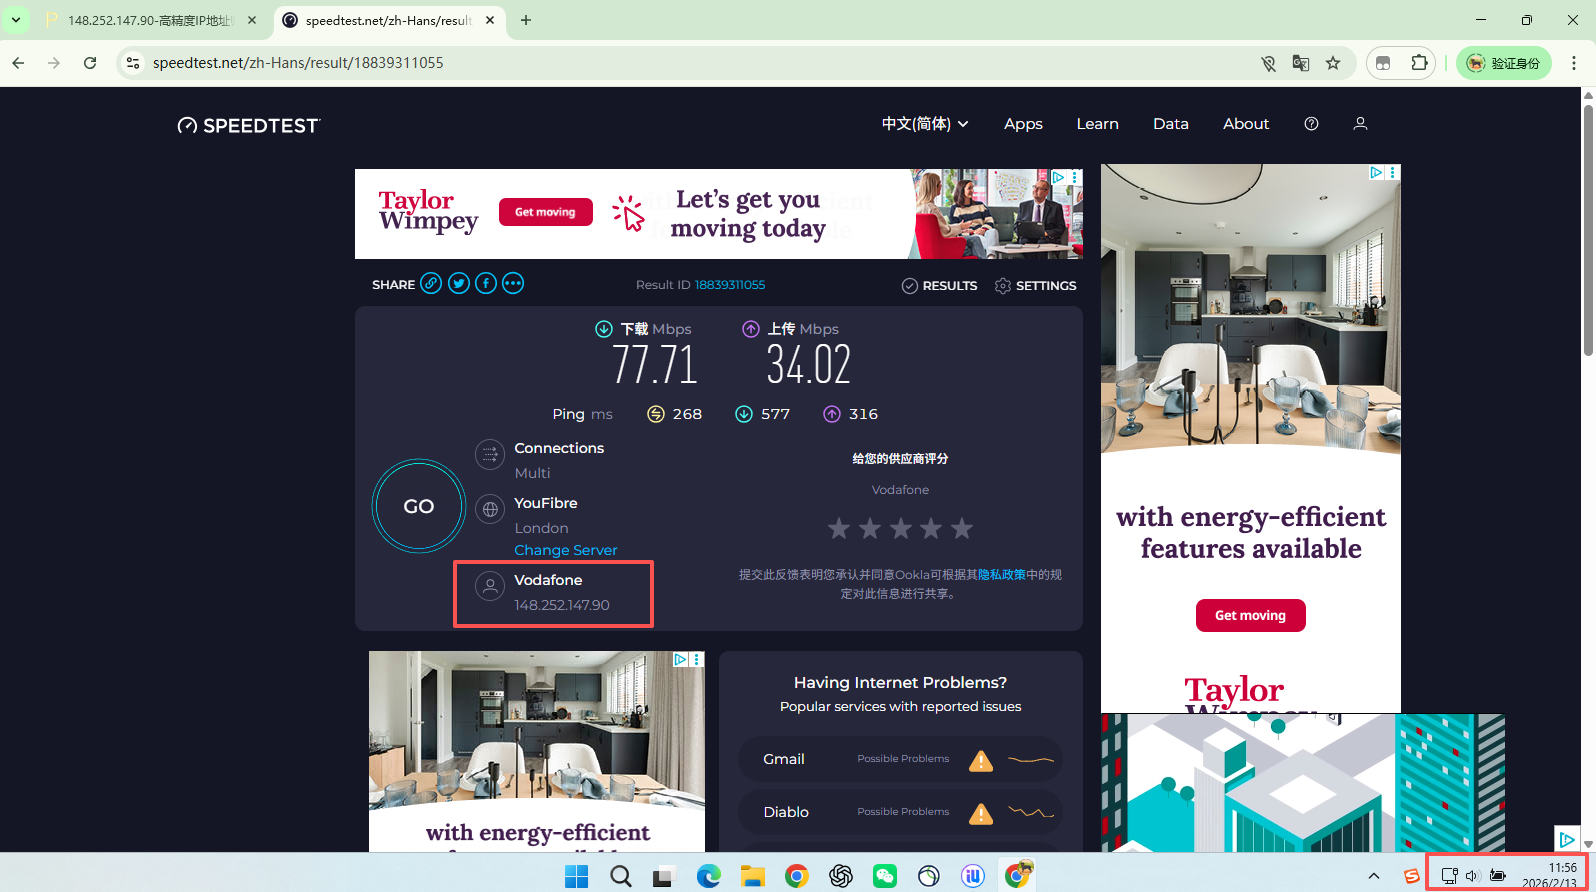Rate Vodafone five stars
The image size is (1596, 892).
(962, 528)
